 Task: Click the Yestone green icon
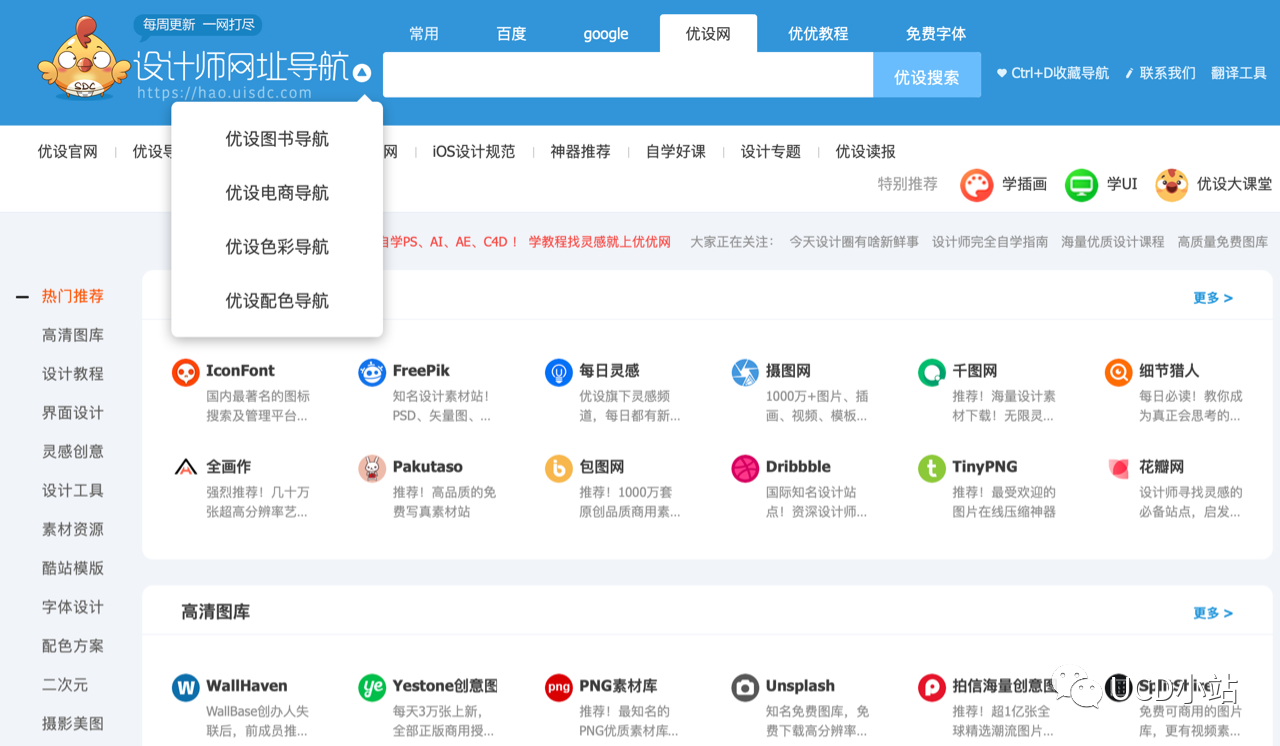tap(372, 688)
